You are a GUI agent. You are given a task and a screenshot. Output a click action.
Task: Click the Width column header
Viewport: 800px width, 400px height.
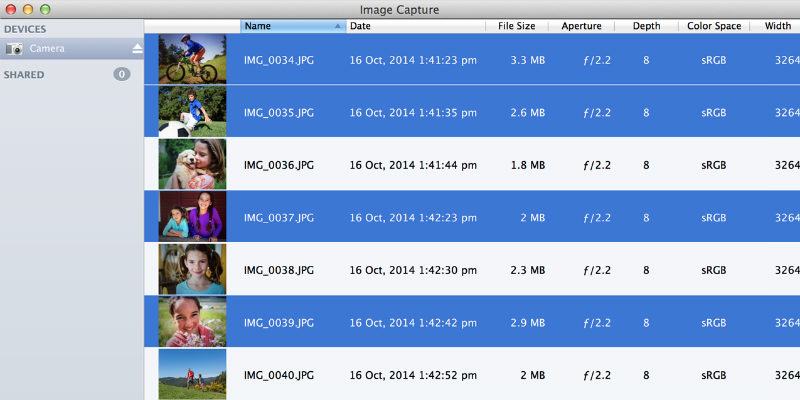(778, 26)
